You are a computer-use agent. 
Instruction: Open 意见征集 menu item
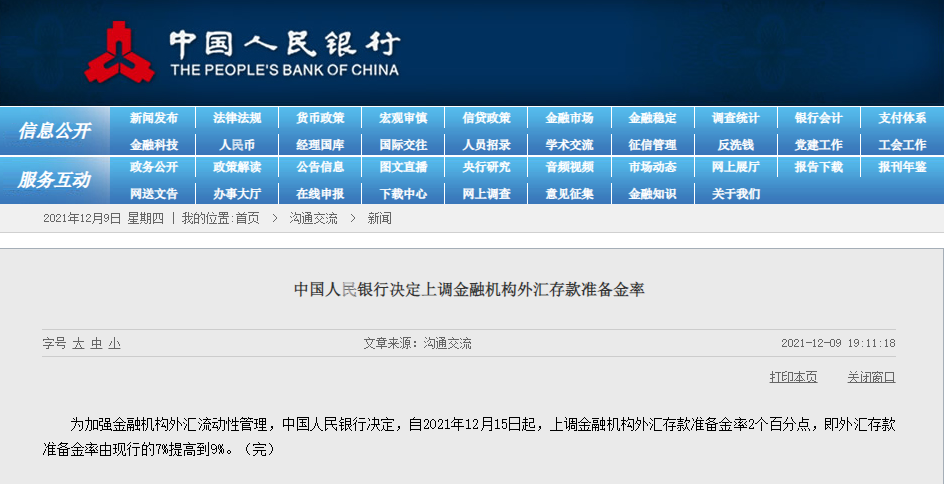(x=570, y=194)
